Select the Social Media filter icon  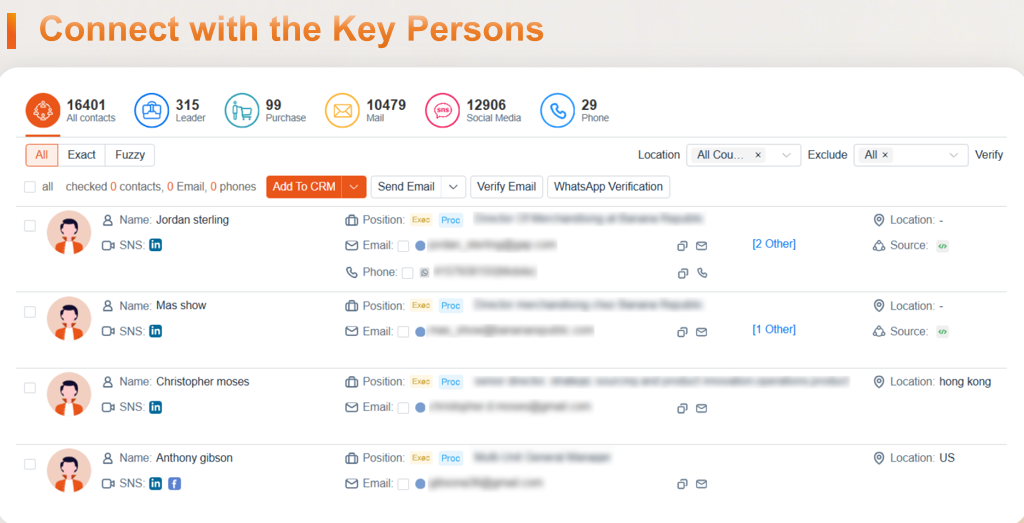442,111
